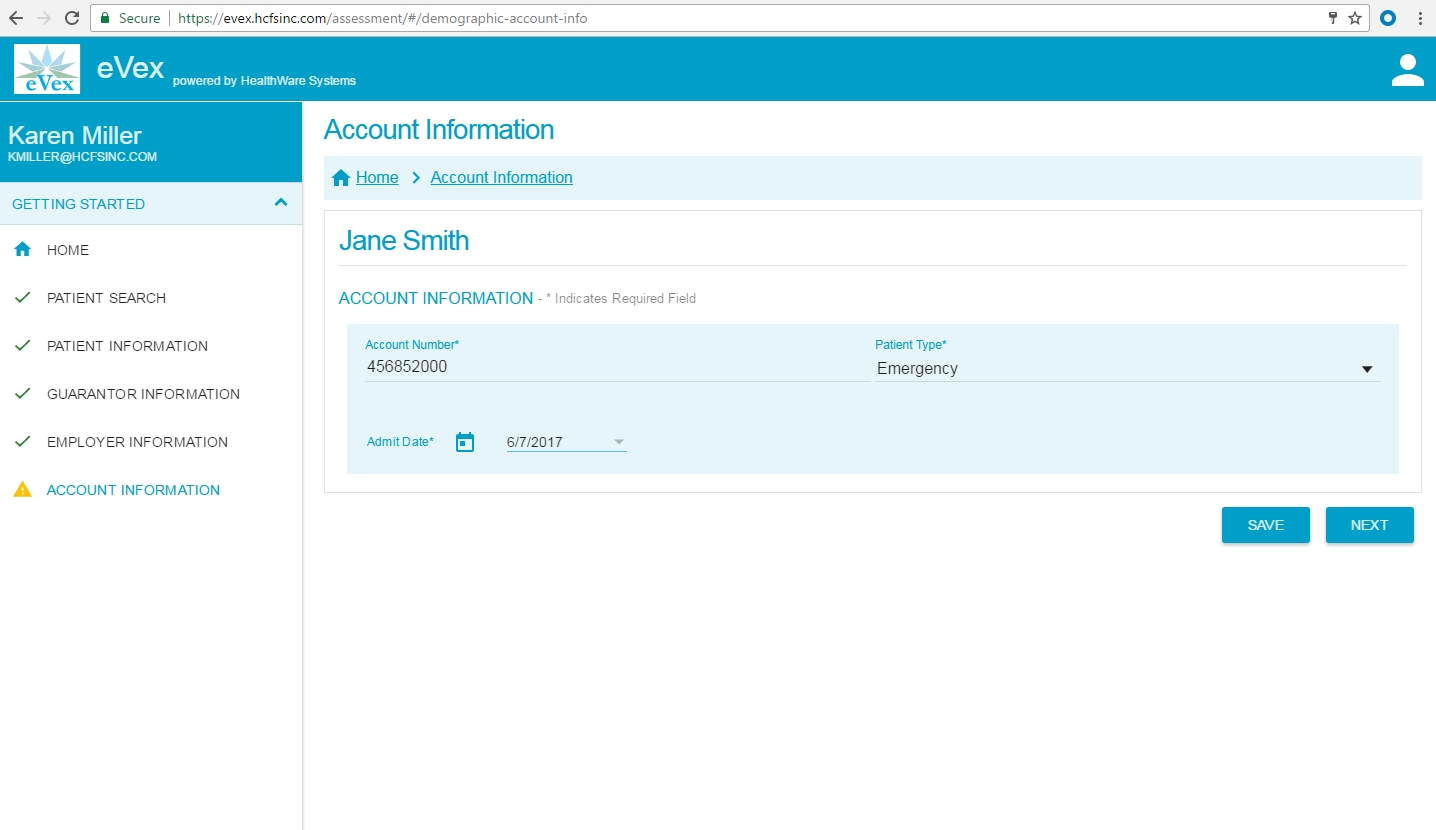
Task: Bookmark page with star icon
Action: (1355, 18)
